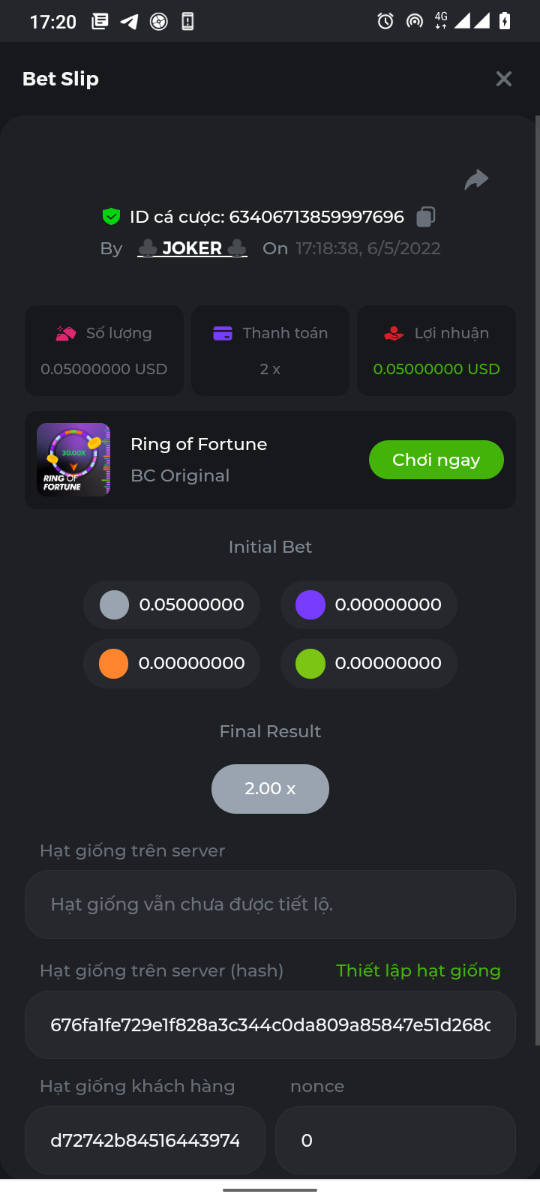Screen dimensions: 540x1200
Task: Share this bet slip via arrow icon
Action: point(476,180)
